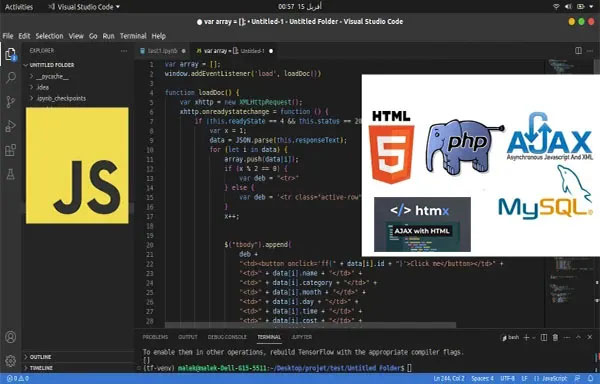Click the errors and warnings status indicator

click(18, 379)
